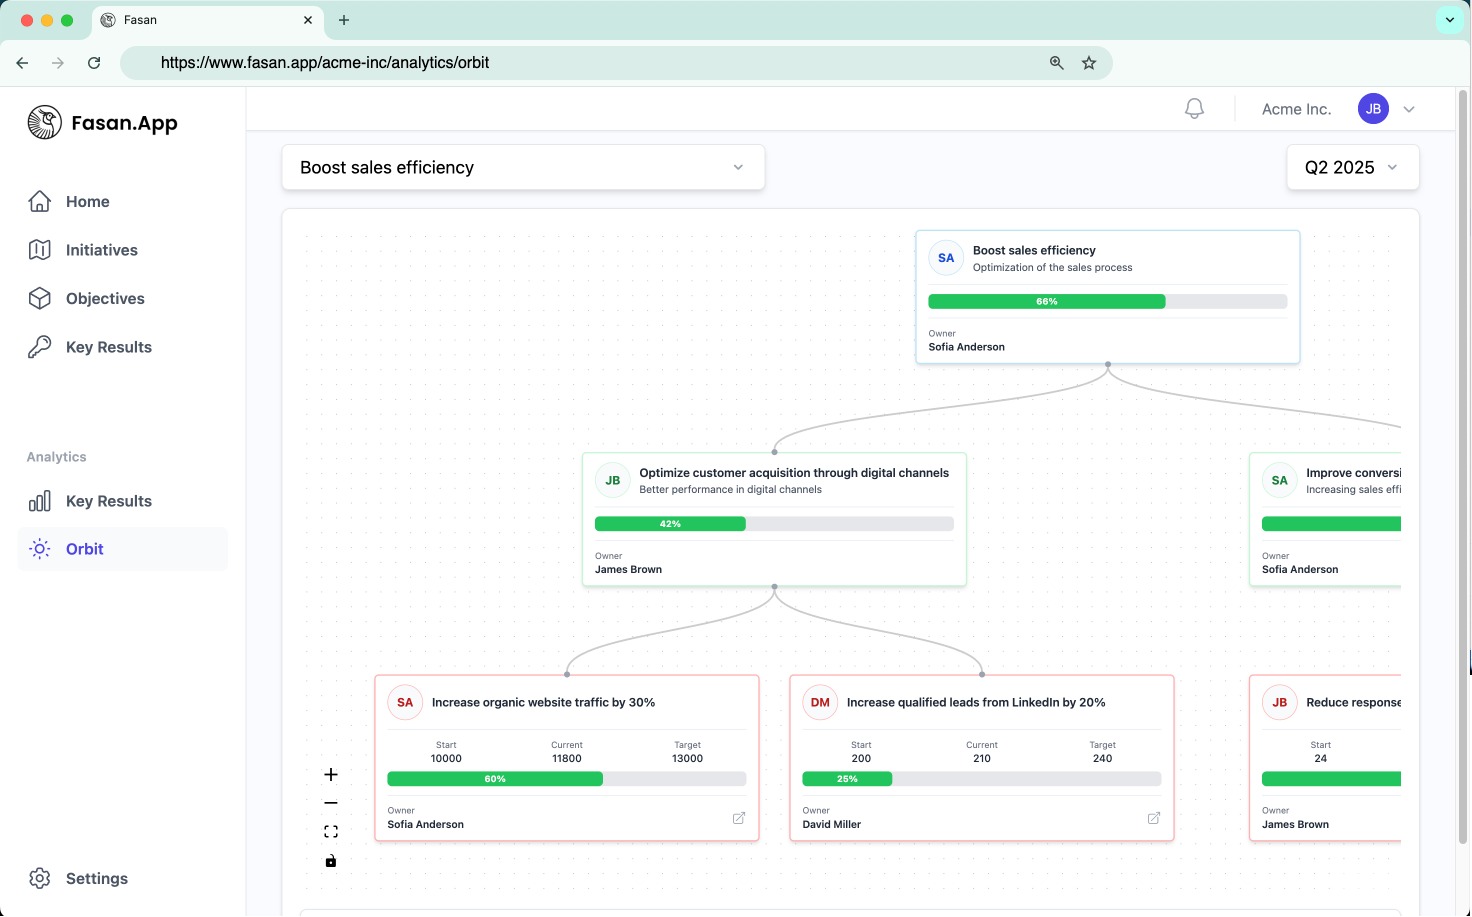Expand the account menu chevron

[1409, 109]
